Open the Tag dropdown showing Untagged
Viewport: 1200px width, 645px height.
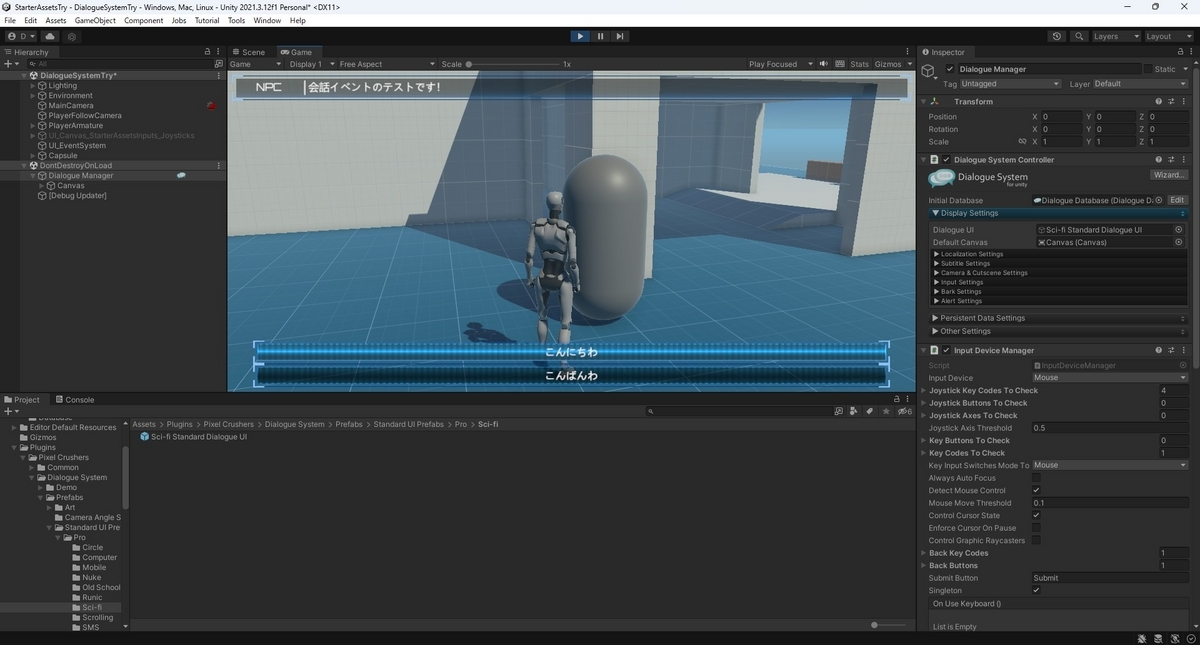coord(1010,84)
